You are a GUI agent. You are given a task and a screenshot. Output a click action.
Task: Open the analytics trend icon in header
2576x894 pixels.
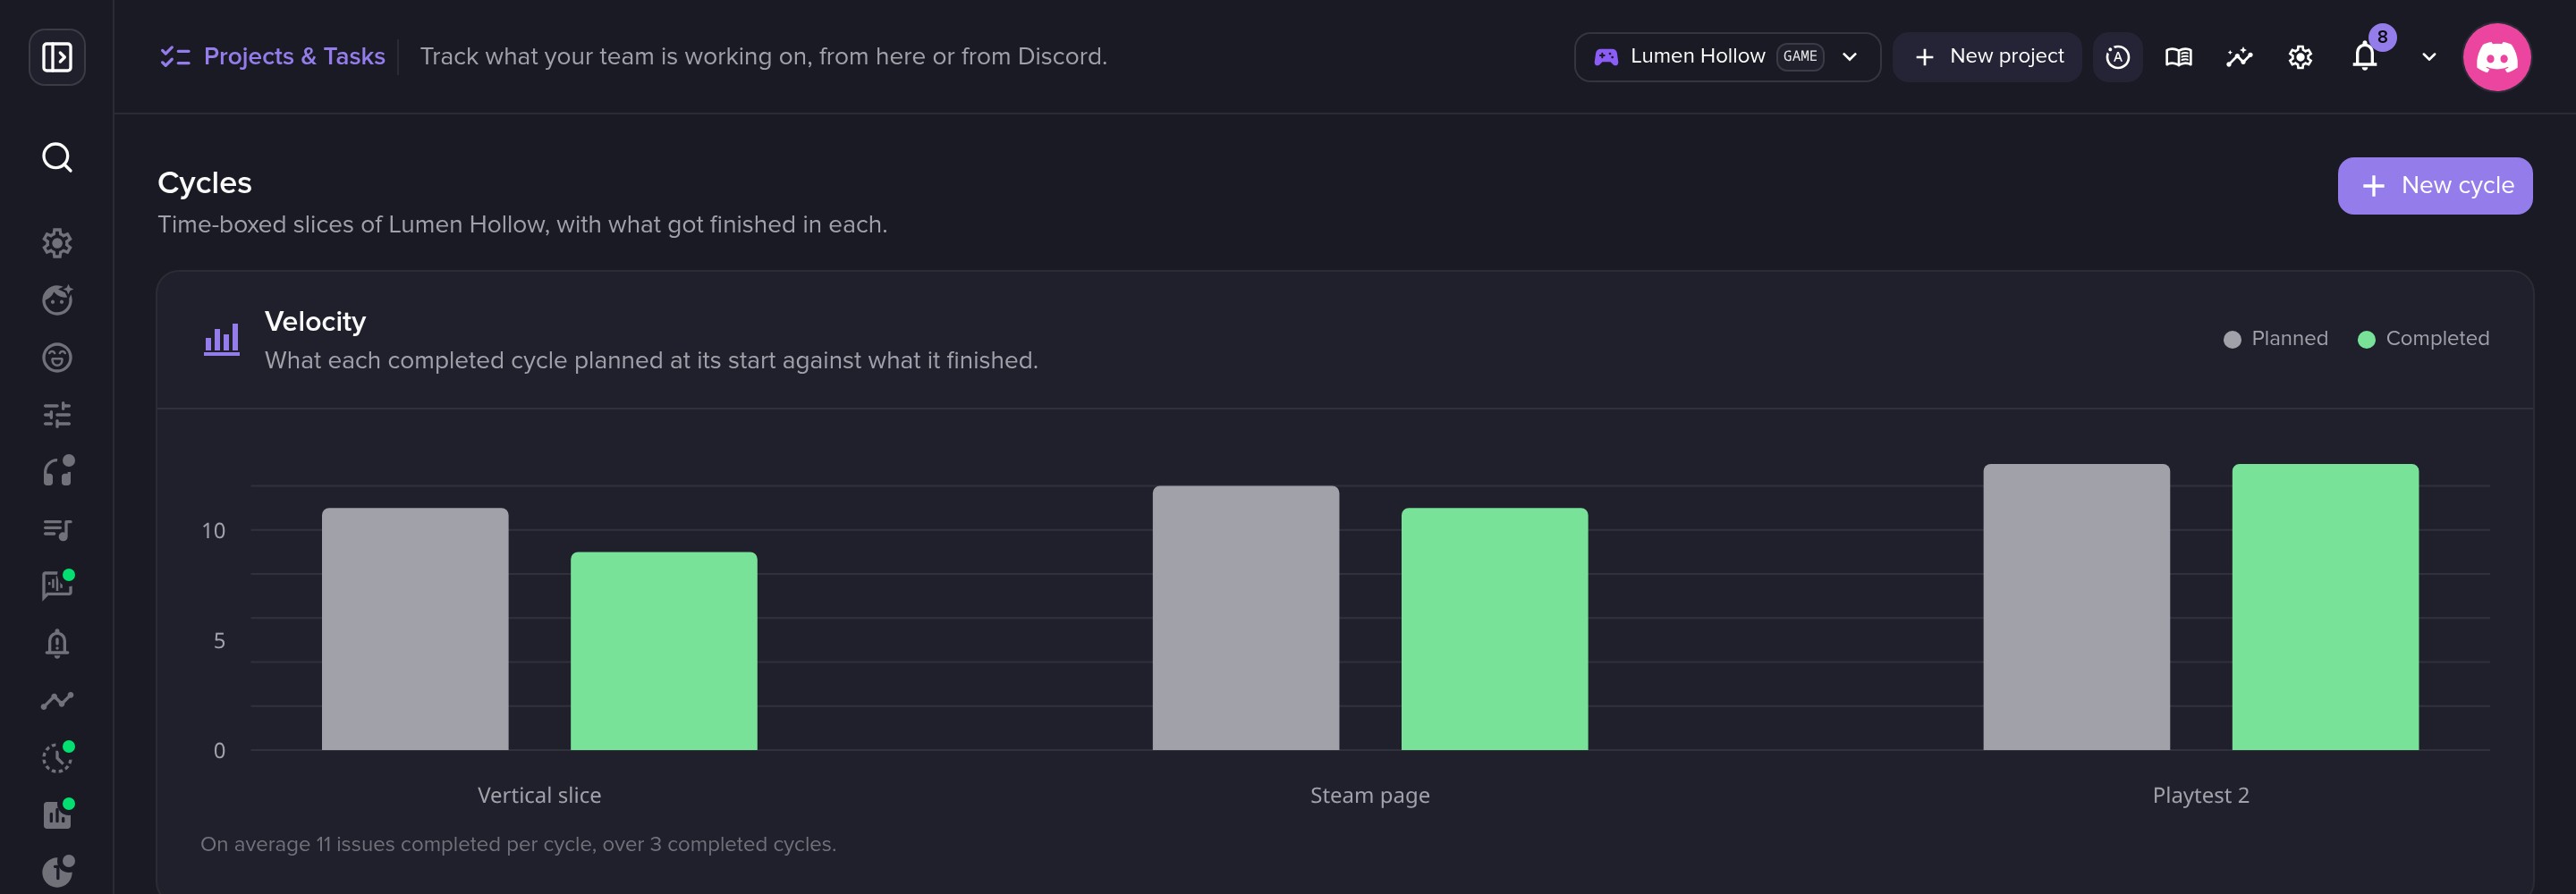2239,57
